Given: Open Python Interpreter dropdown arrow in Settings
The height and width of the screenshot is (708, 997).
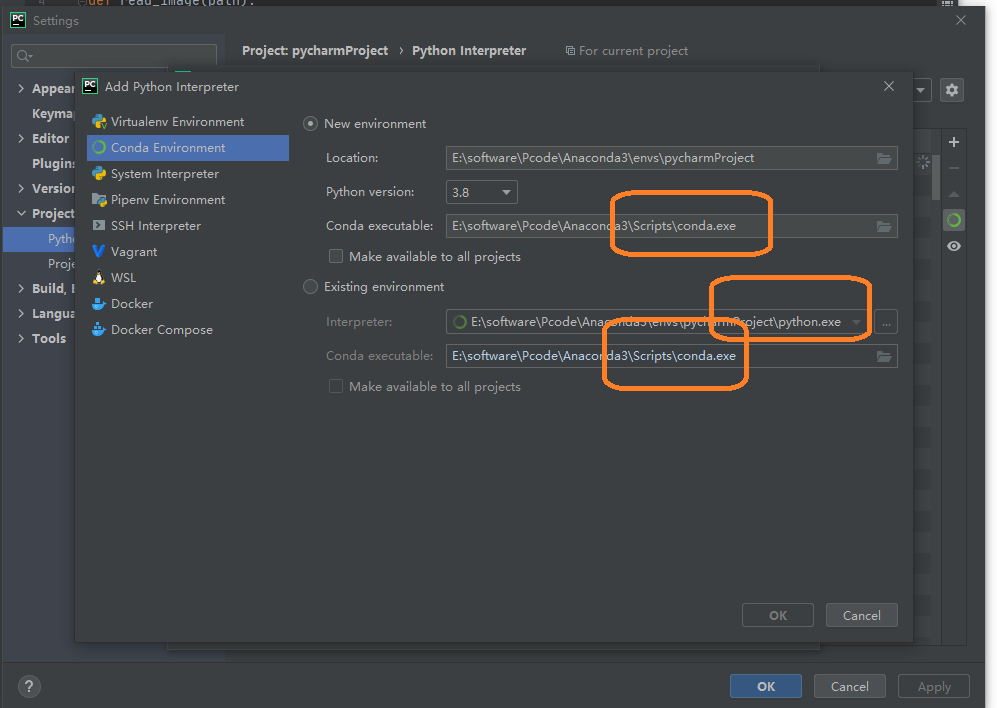Looking at the screenshot, I should pyautogui.click(x=921, y=90).
